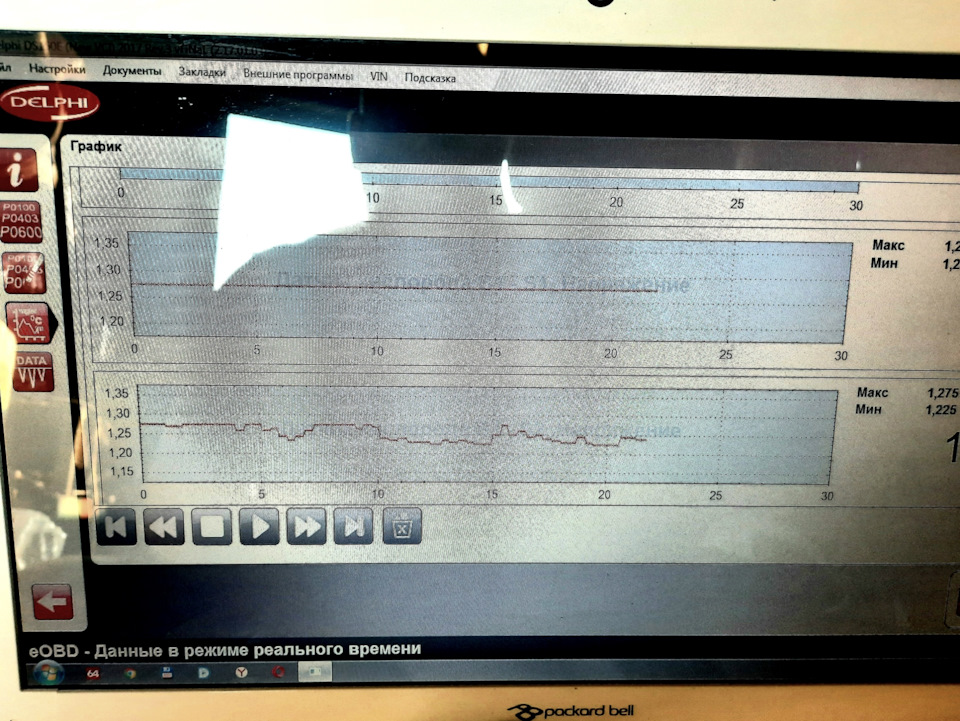Click the Delphi logo
The image size is (960, 721).
click(x=50, y=103)
